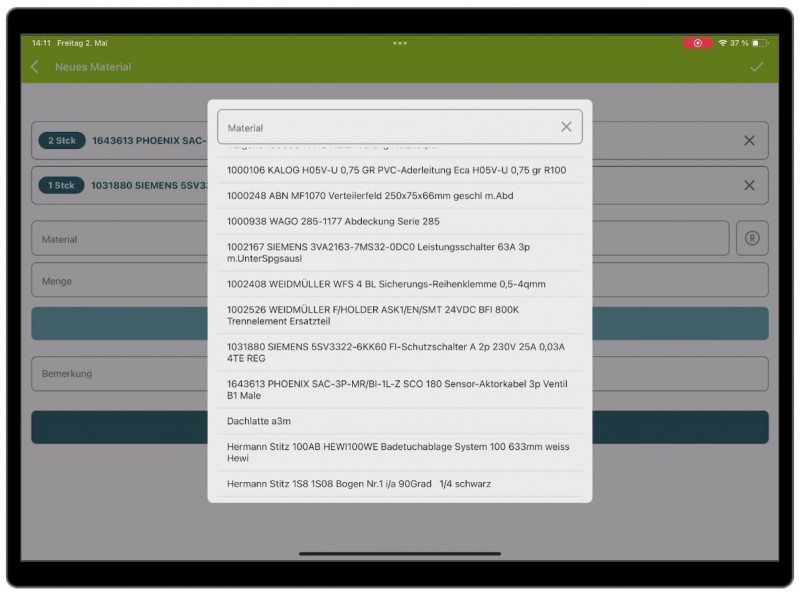
Task: Select 1000248 ABN MF1070 Verteilerfeld item
Action: point(370,196)
